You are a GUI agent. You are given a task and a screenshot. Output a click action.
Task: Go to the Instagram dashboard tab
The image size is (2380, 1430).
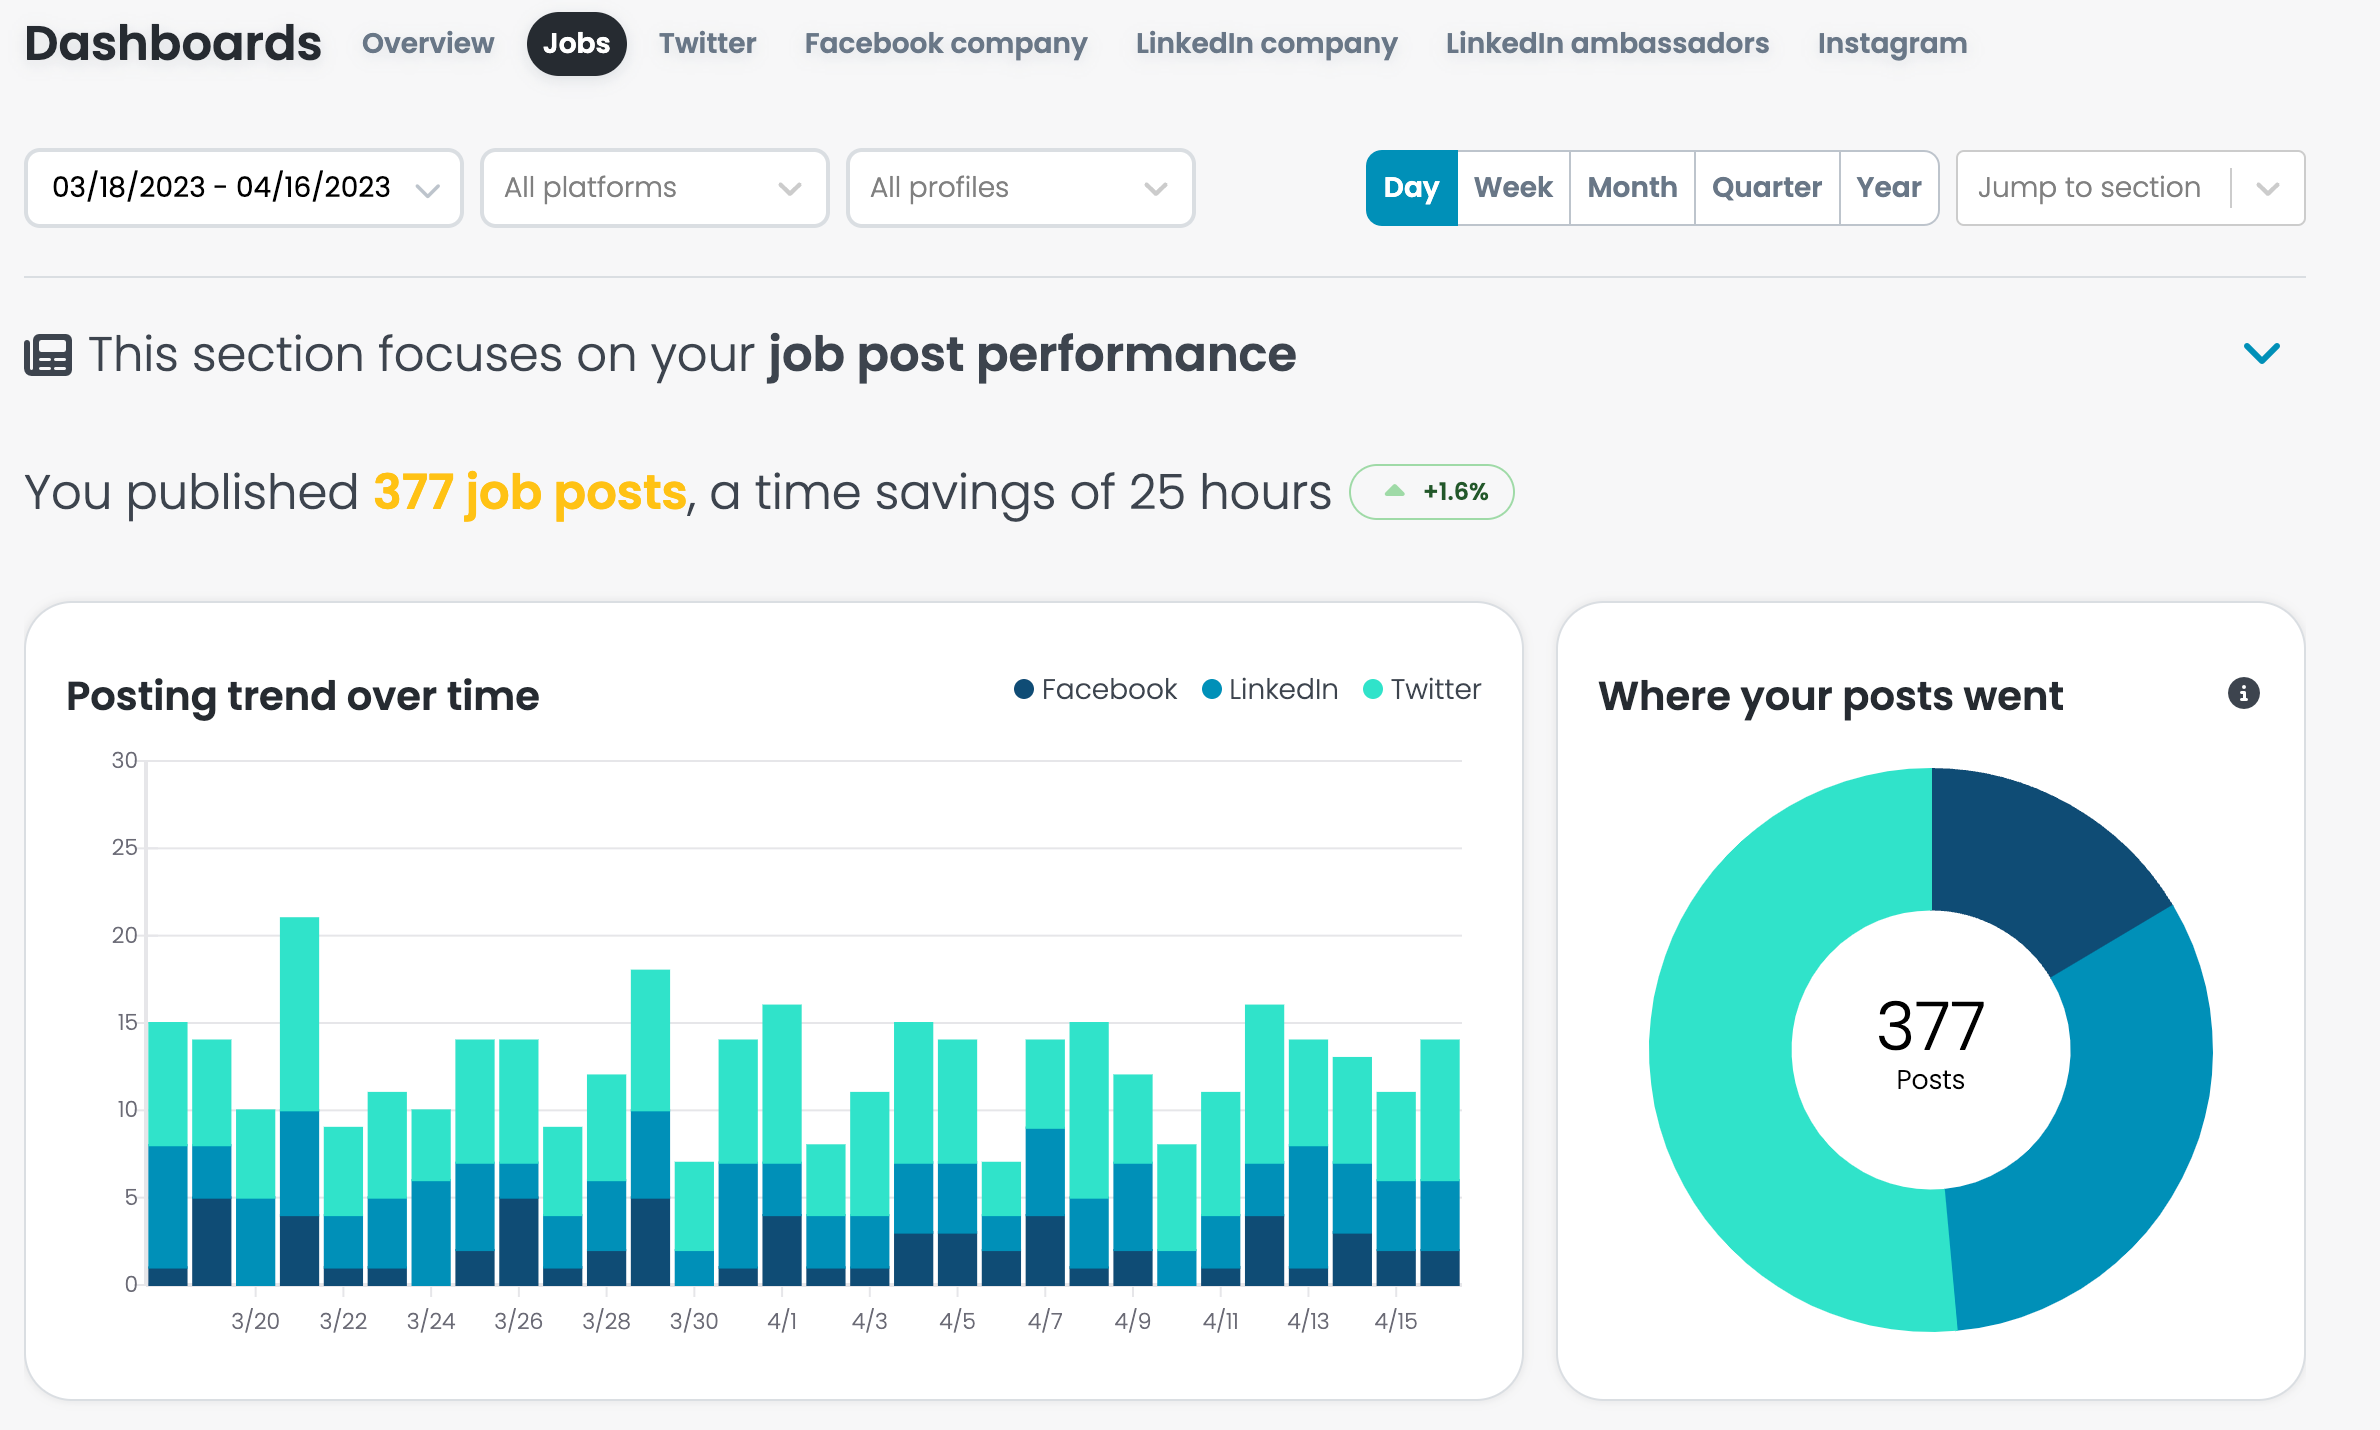(1892, 43)
